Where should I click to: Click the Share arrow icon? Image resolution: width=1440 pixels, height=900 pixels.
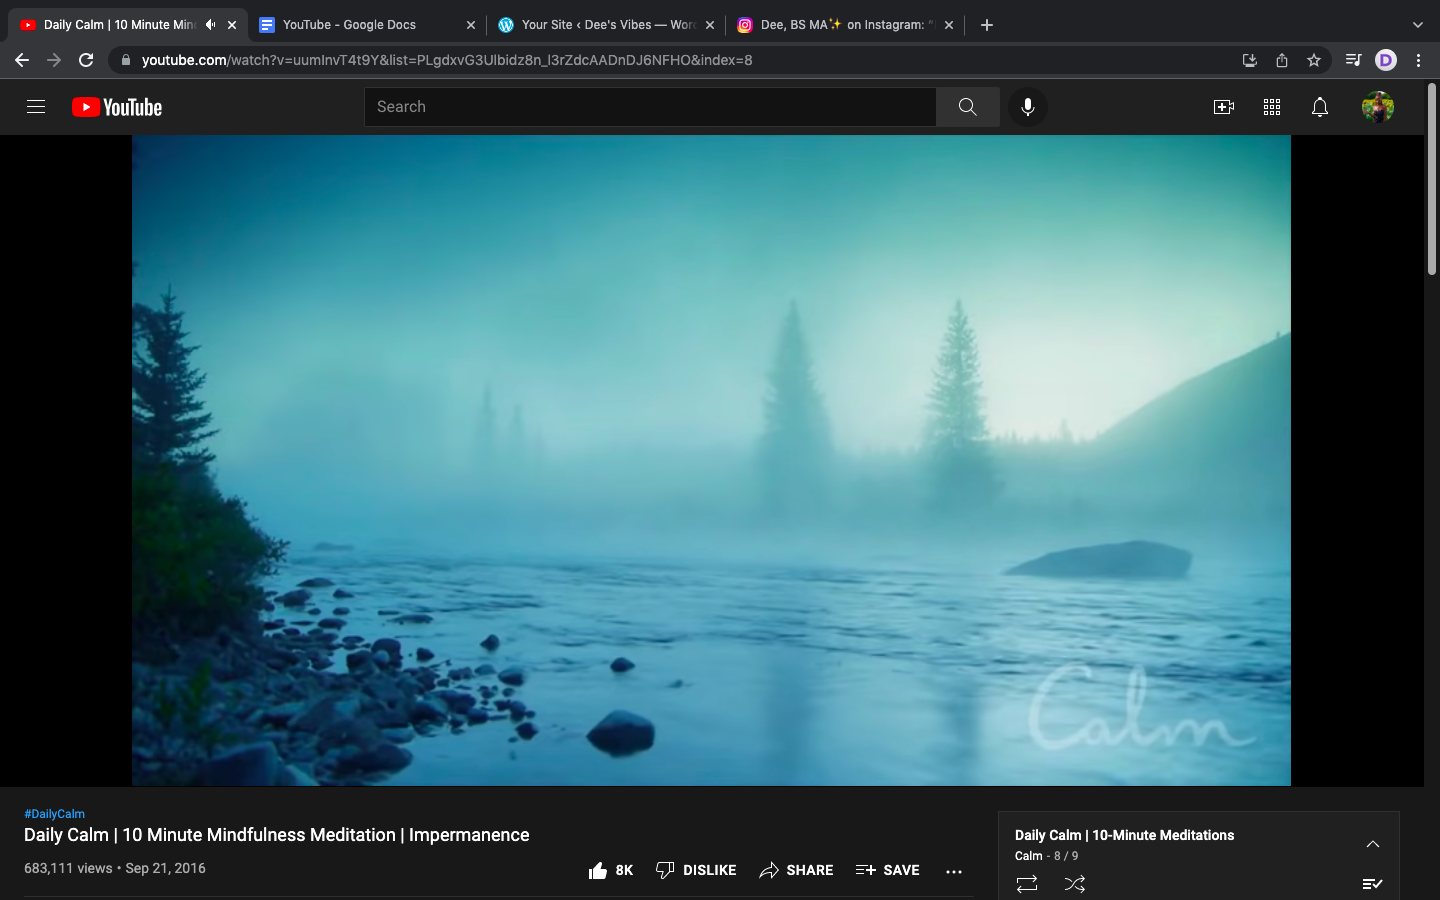click(768, 870)
